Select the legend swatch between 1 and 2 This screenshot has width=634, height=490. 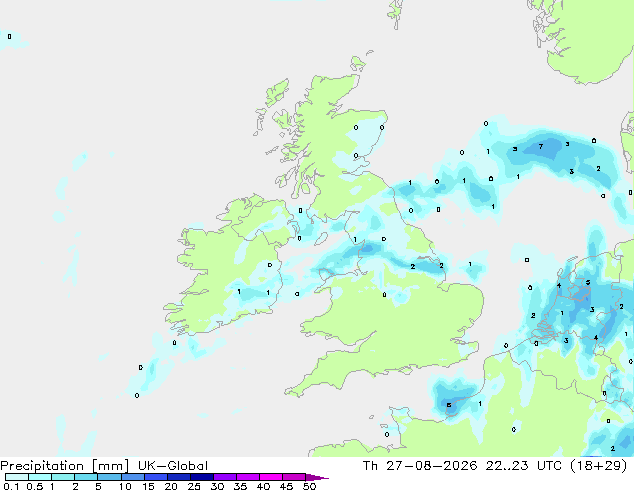click(63, 477)
